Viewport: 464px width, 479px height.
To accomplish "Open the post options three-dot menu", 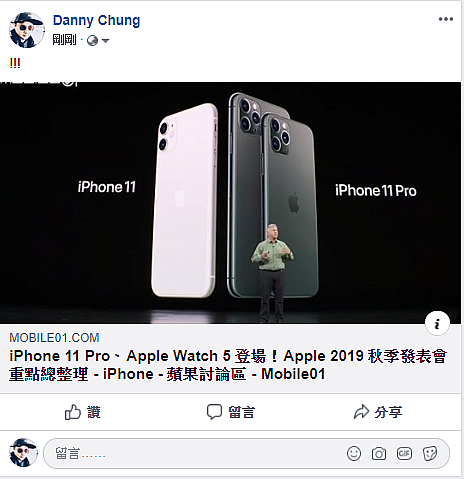I will pos(446,19).
